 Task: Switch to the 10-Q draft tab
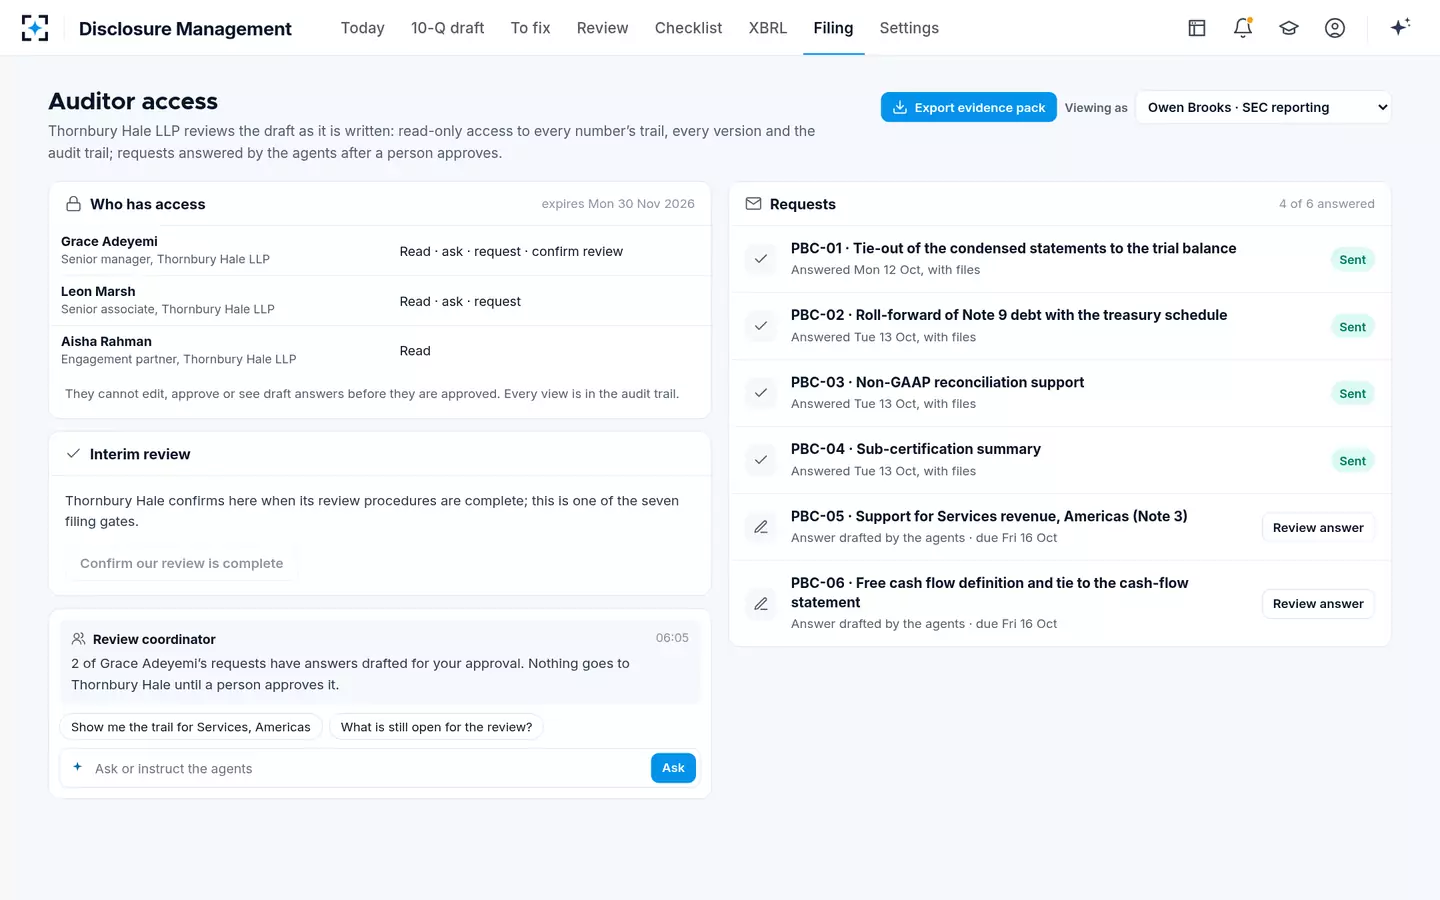coord(447,28)
